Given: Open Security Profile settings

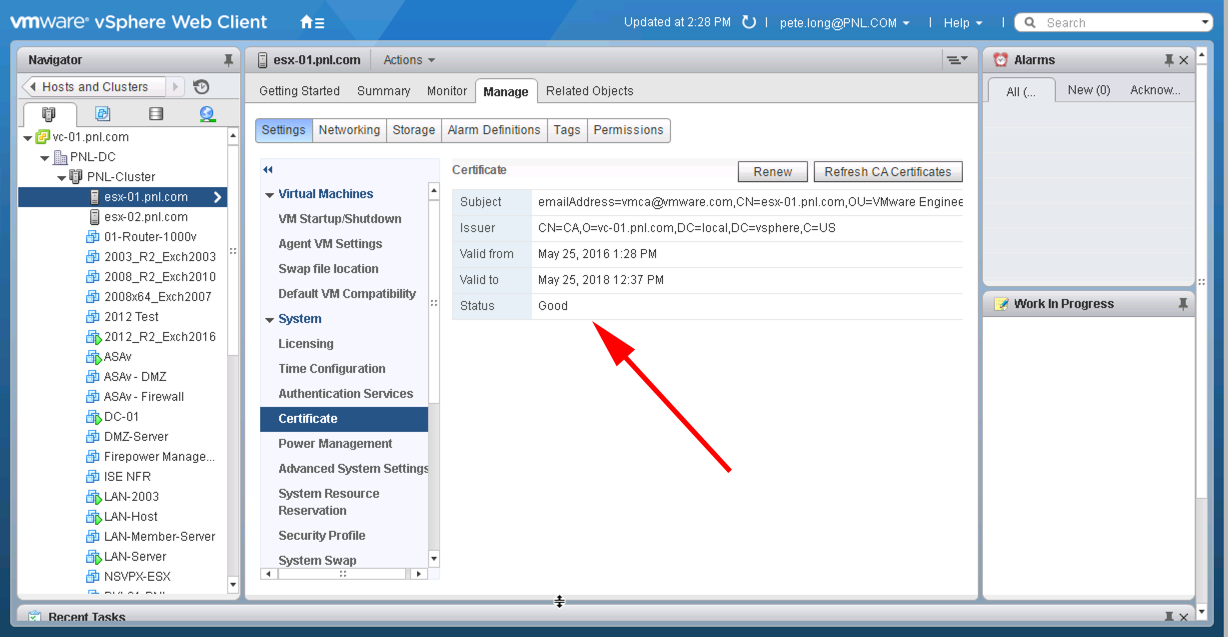Looking at the screenshot, I should (322, 536).
